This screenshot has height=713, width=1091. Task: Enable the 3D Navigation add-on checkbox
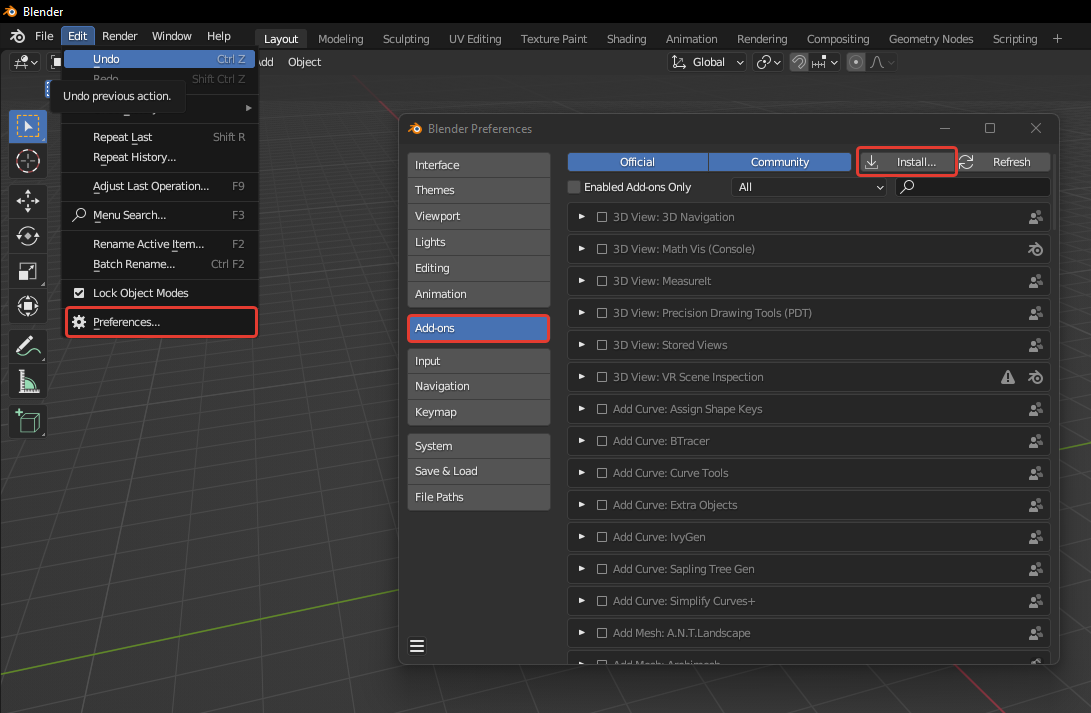point(602,217)
